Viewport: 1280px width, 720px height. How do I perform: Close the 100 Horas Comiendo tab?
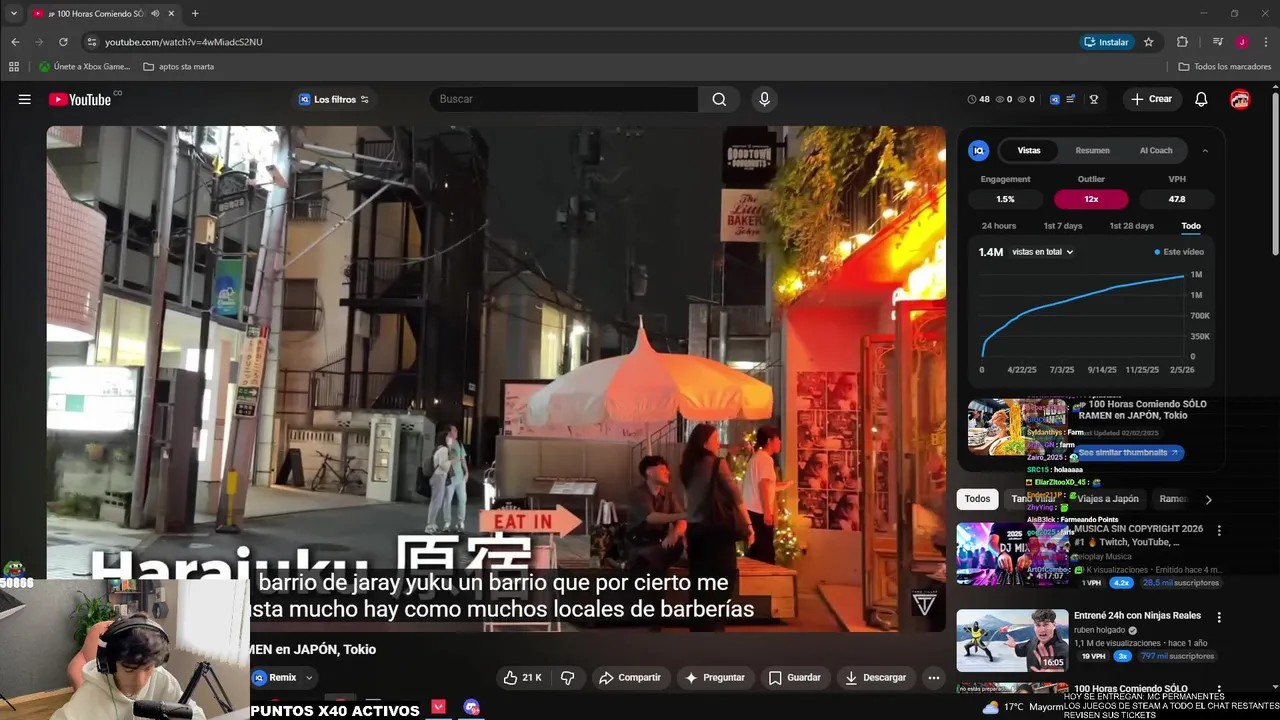point(171,13)
